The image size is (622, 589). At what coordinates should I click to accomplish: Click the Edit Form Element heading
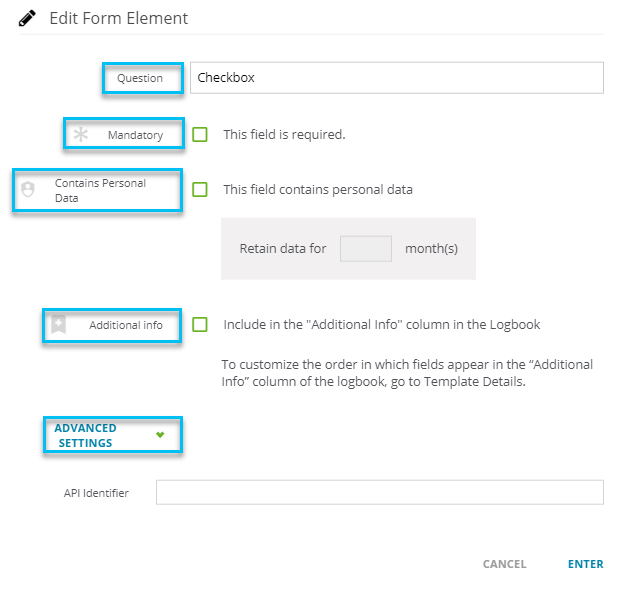[119, 18]
